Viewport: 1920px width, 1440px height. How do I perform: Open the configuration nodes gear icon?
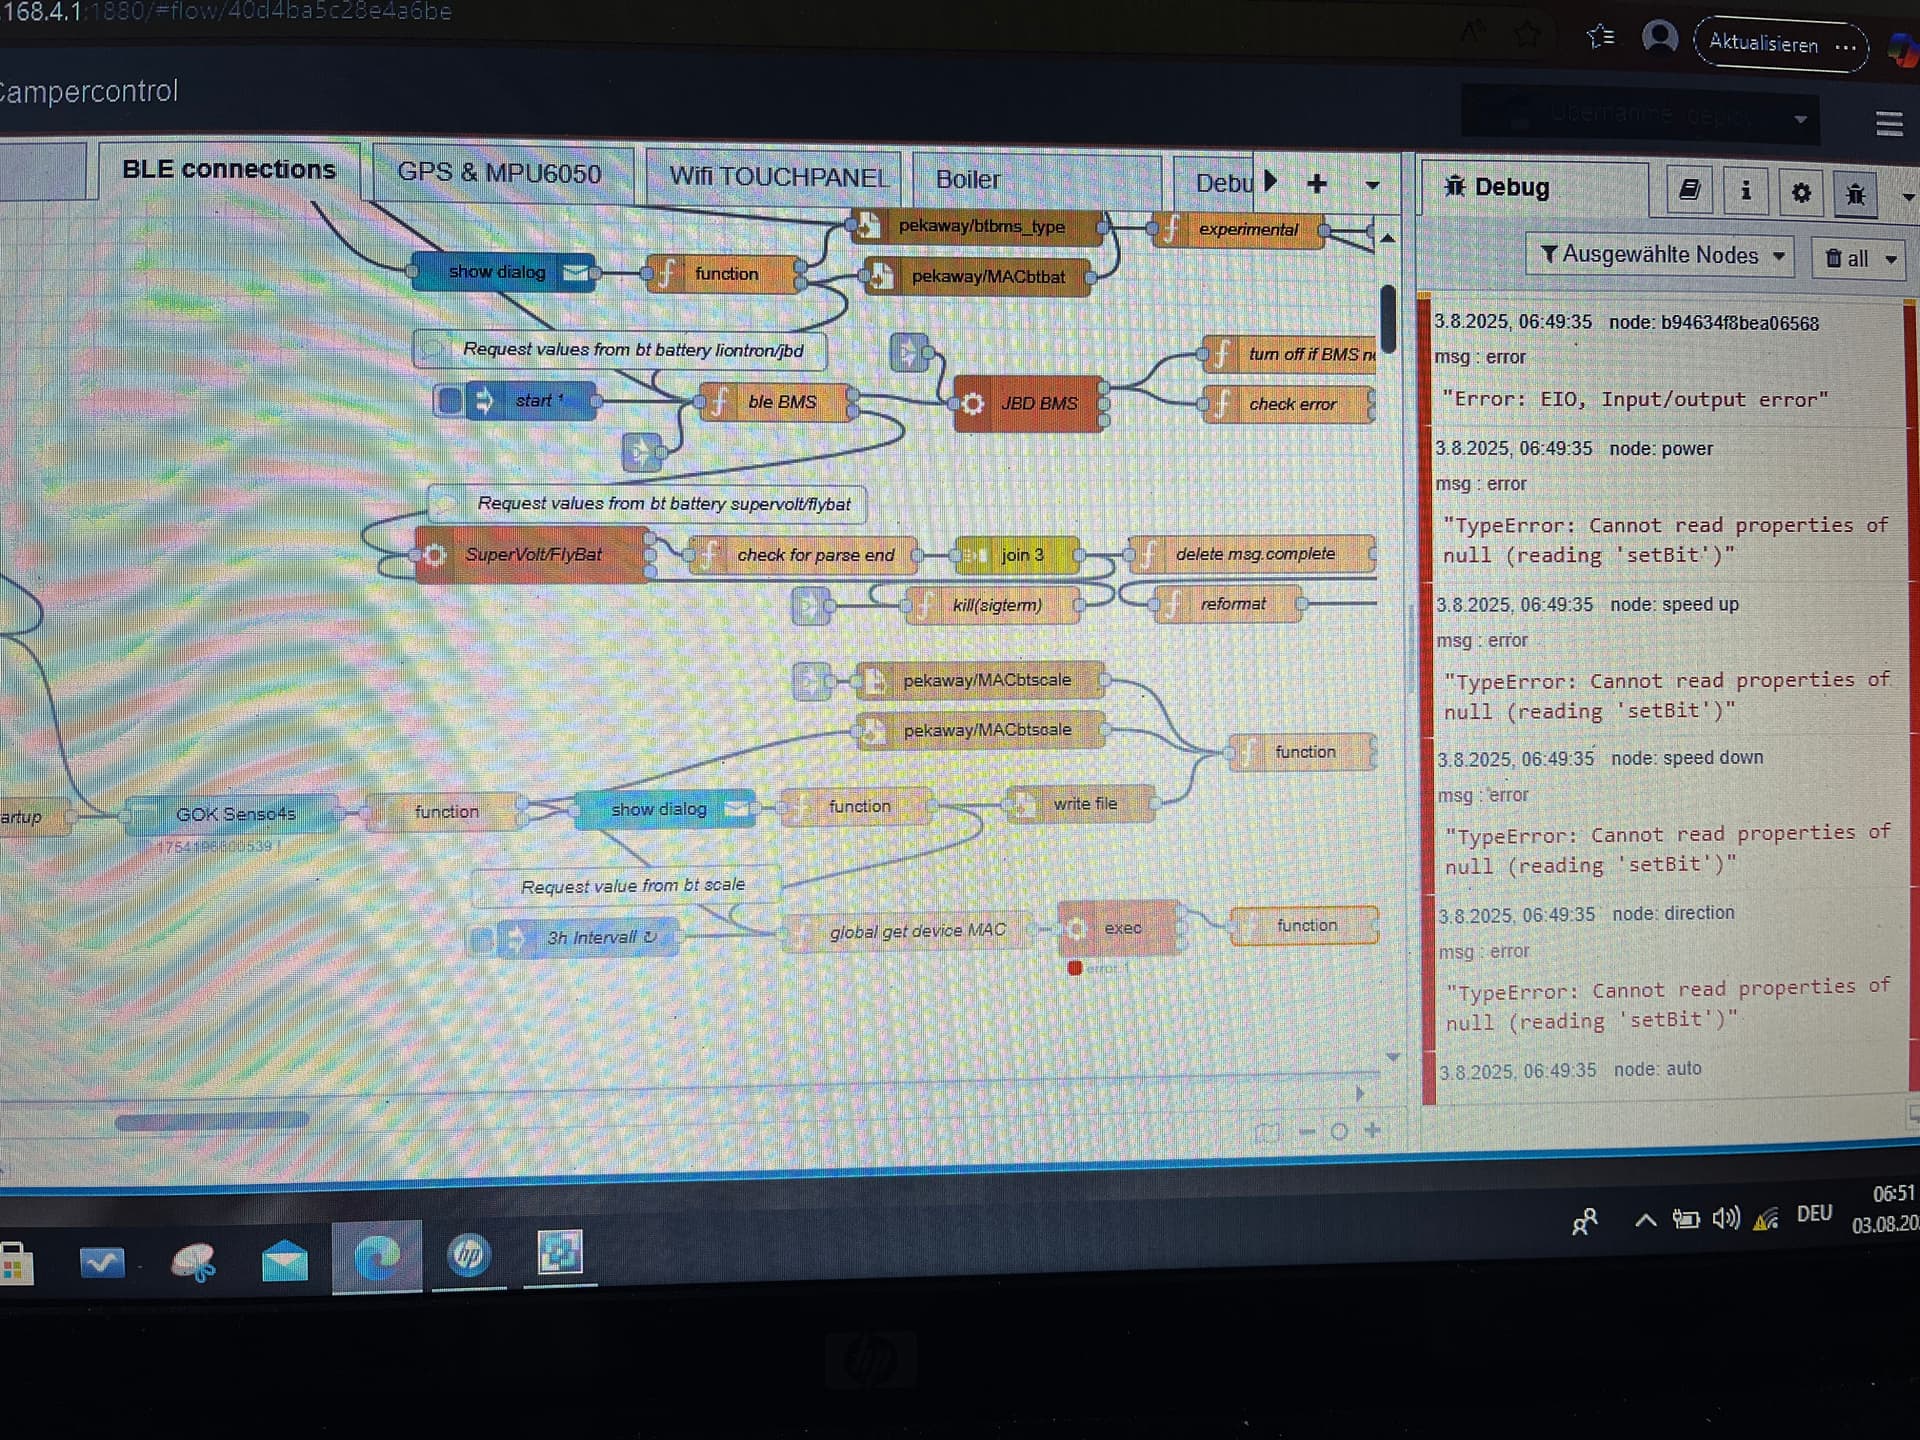pos(1800,192)
